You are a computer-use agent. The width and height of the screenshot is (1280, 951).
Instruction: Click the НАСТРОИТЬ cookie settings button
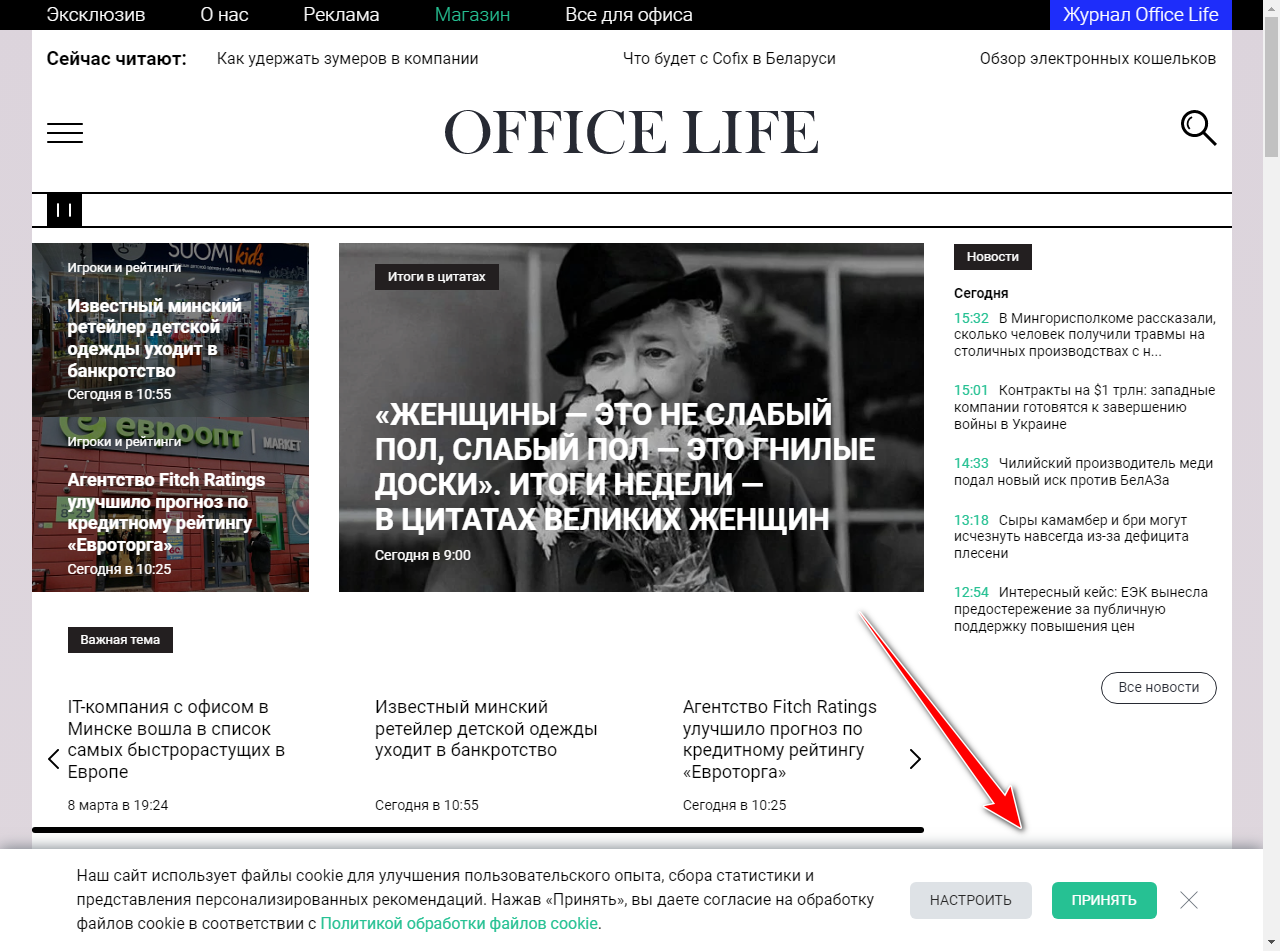[x=970, y=900]
